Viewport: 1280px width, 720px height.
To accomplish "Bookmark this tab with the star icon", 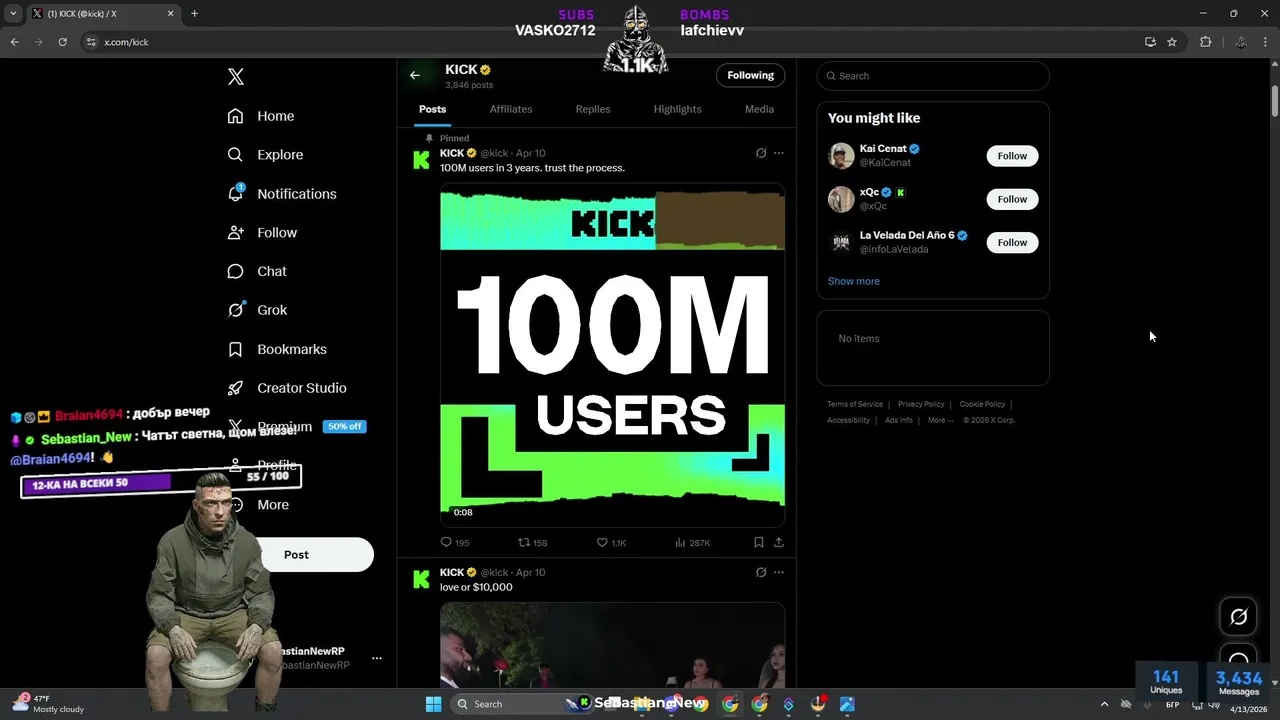I will 1172,42.
